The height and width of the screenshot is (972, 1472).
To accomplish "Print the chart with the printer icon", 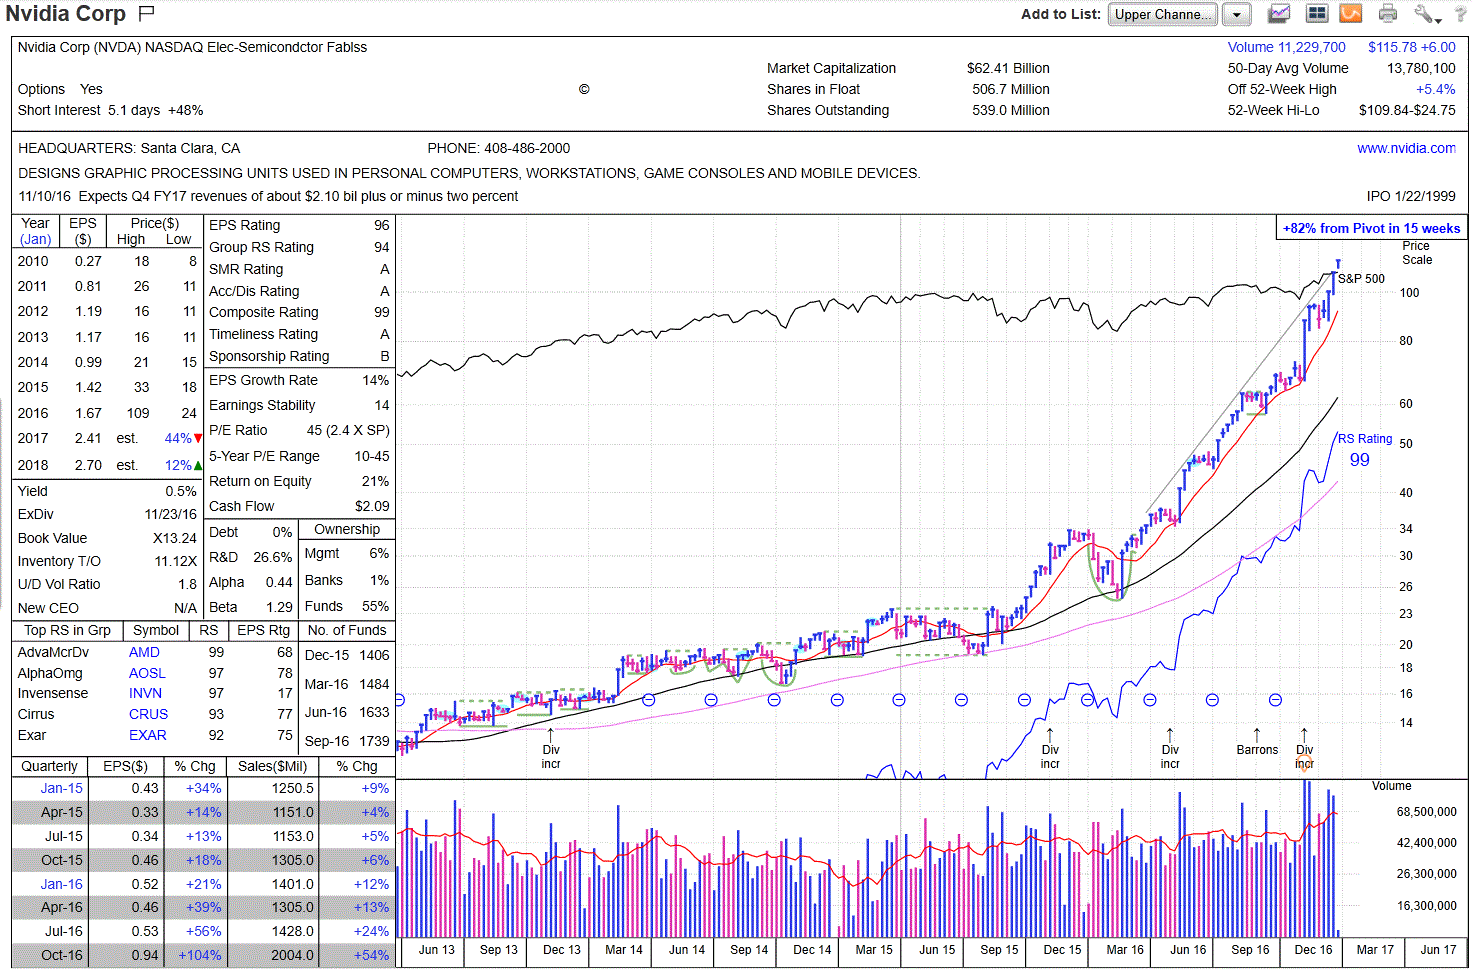I will [1388, 14].
